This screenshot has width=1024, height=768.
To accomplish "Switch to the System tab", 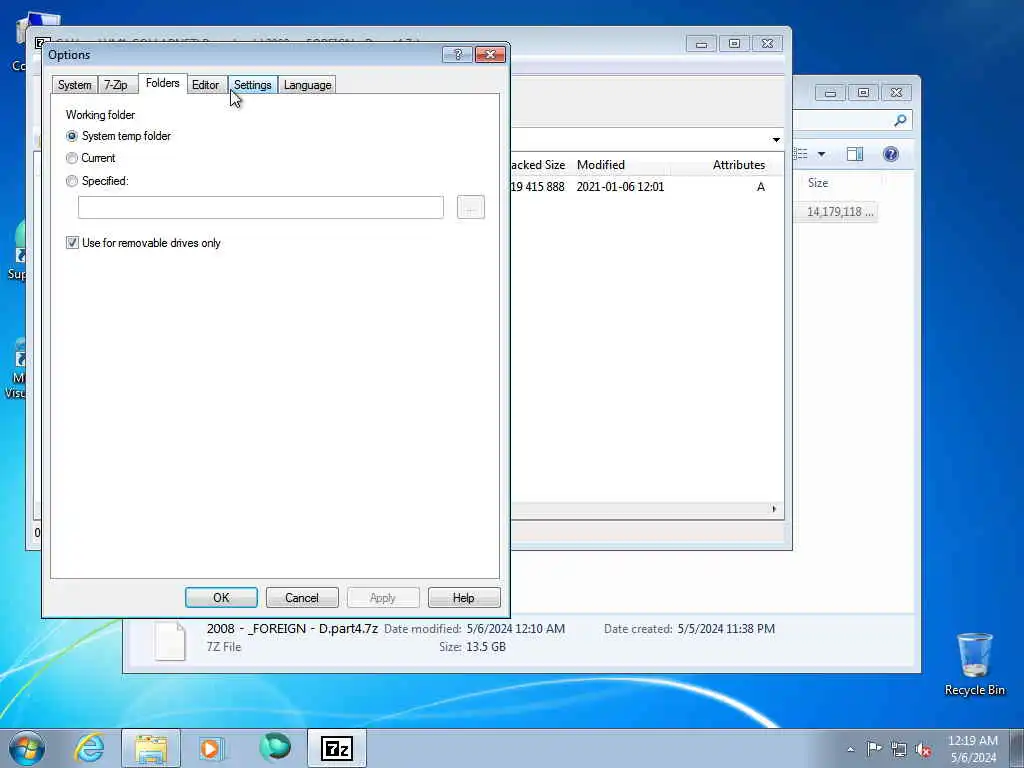I will click(74, 85).
